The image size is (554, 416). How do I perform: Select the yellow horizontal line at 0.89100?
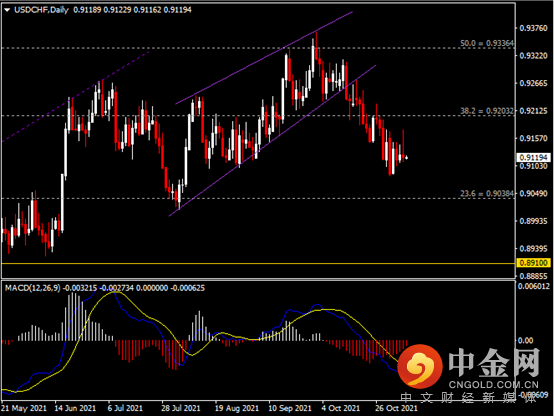pyautogui.click(x=258, y=263)
